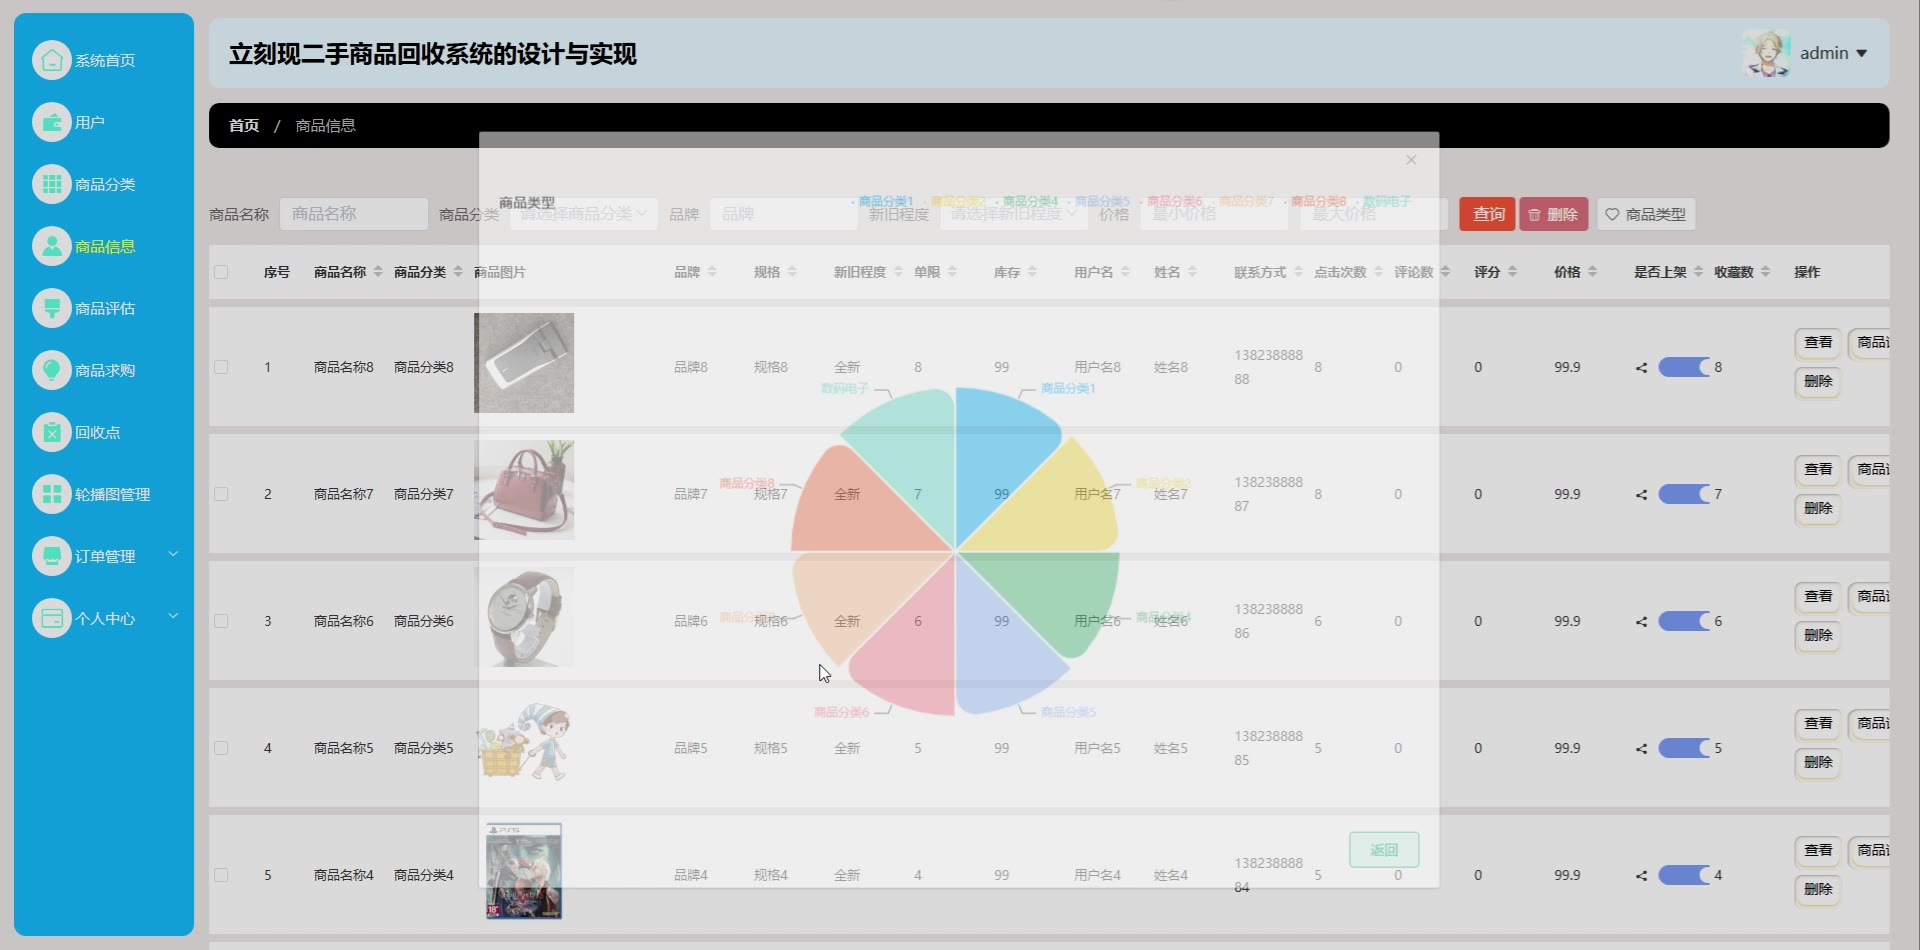Toggle 是否上架 switch for 商品名称6
Viewport: 1920px width, 950px height.
click(1684, 621)
